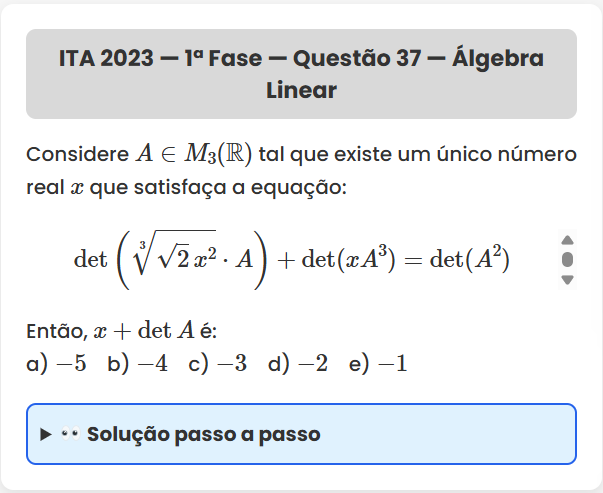The height and width of the screenshot is (493, 603).
Task: Click the det(A²) term on the right side
Action: 470,261
